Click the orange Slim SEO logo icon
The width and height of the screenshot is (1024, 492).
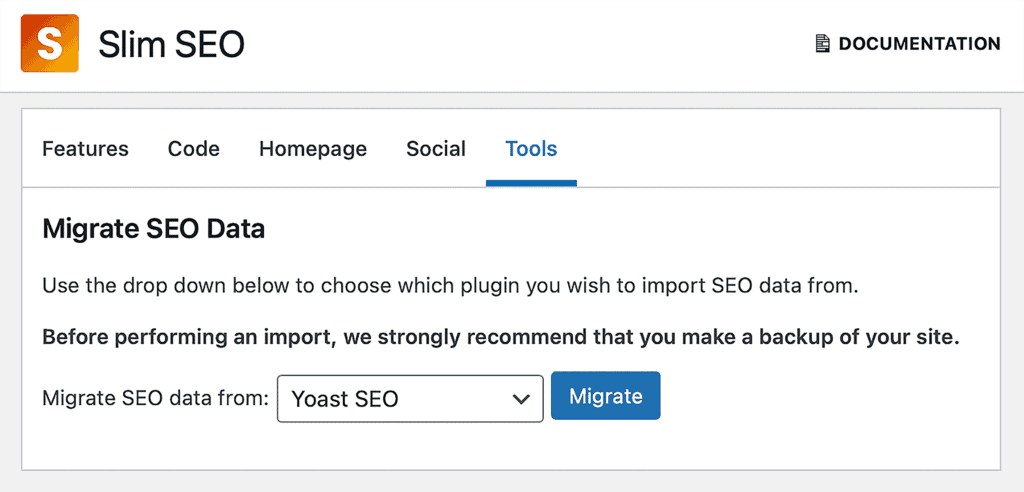click(50, 44)
